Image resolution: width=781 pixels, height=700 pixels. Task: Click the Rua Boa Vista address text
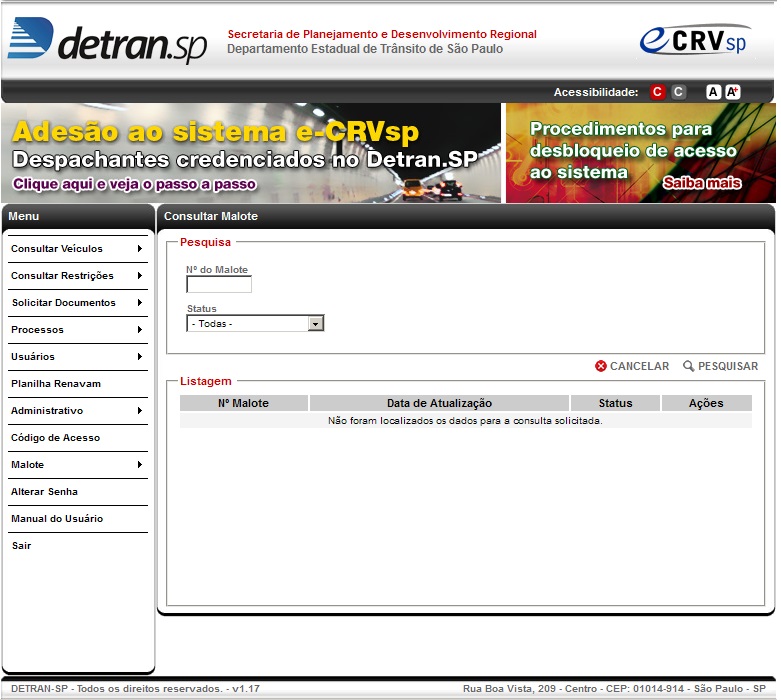pos(614,689)
